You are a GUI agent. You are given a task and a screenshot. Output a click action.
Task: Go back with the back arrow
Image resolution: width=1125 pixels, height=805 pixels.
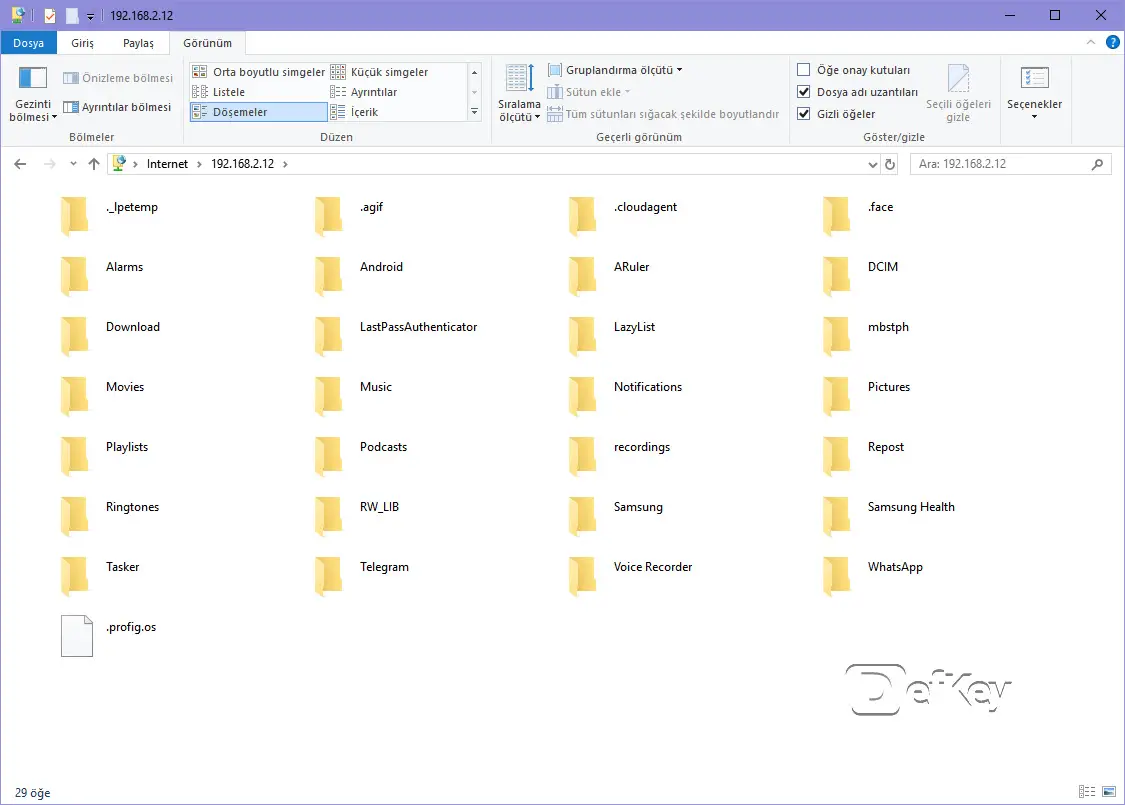(20, 164)
